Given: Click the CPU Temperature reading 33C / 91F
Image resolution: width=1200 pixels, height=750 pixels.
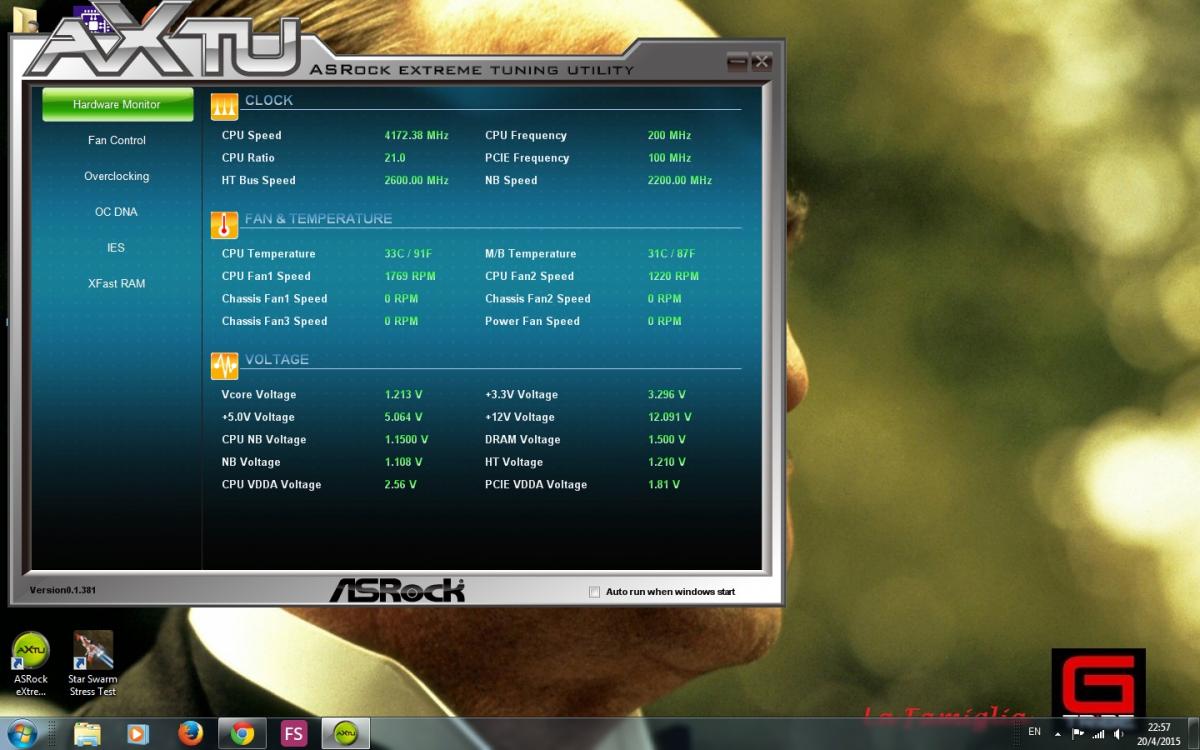Looking at the screenshot, I should click(408, 254).
